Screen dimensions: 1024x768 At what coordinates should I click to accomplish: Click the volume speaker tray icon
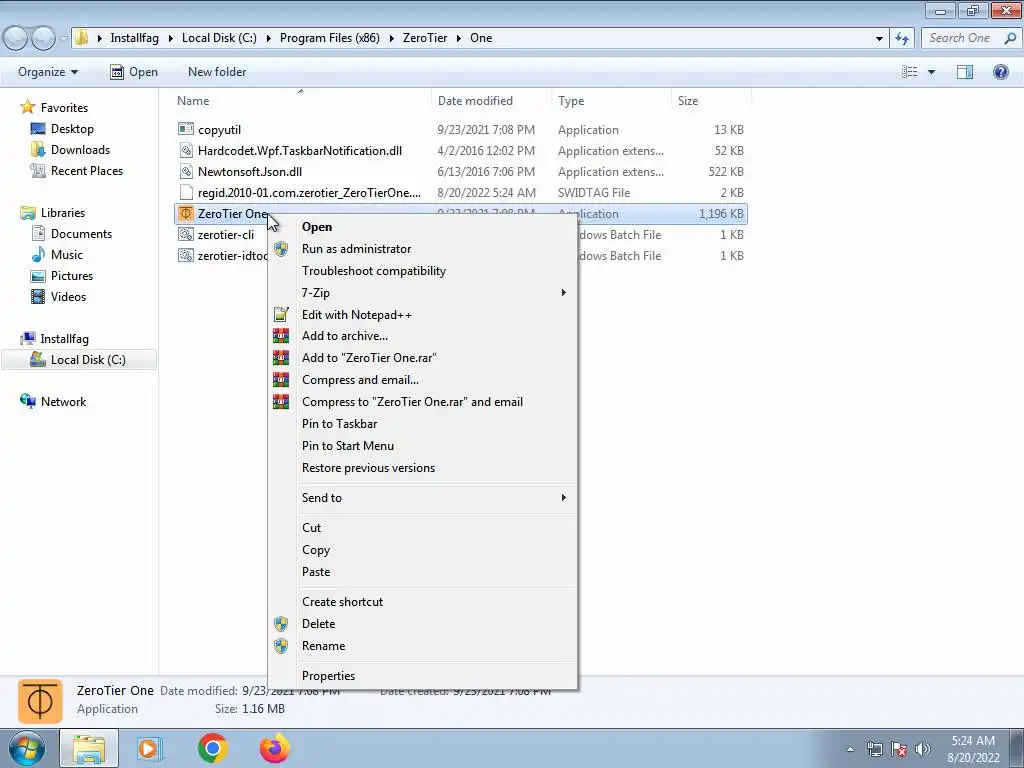pos(923,749)
